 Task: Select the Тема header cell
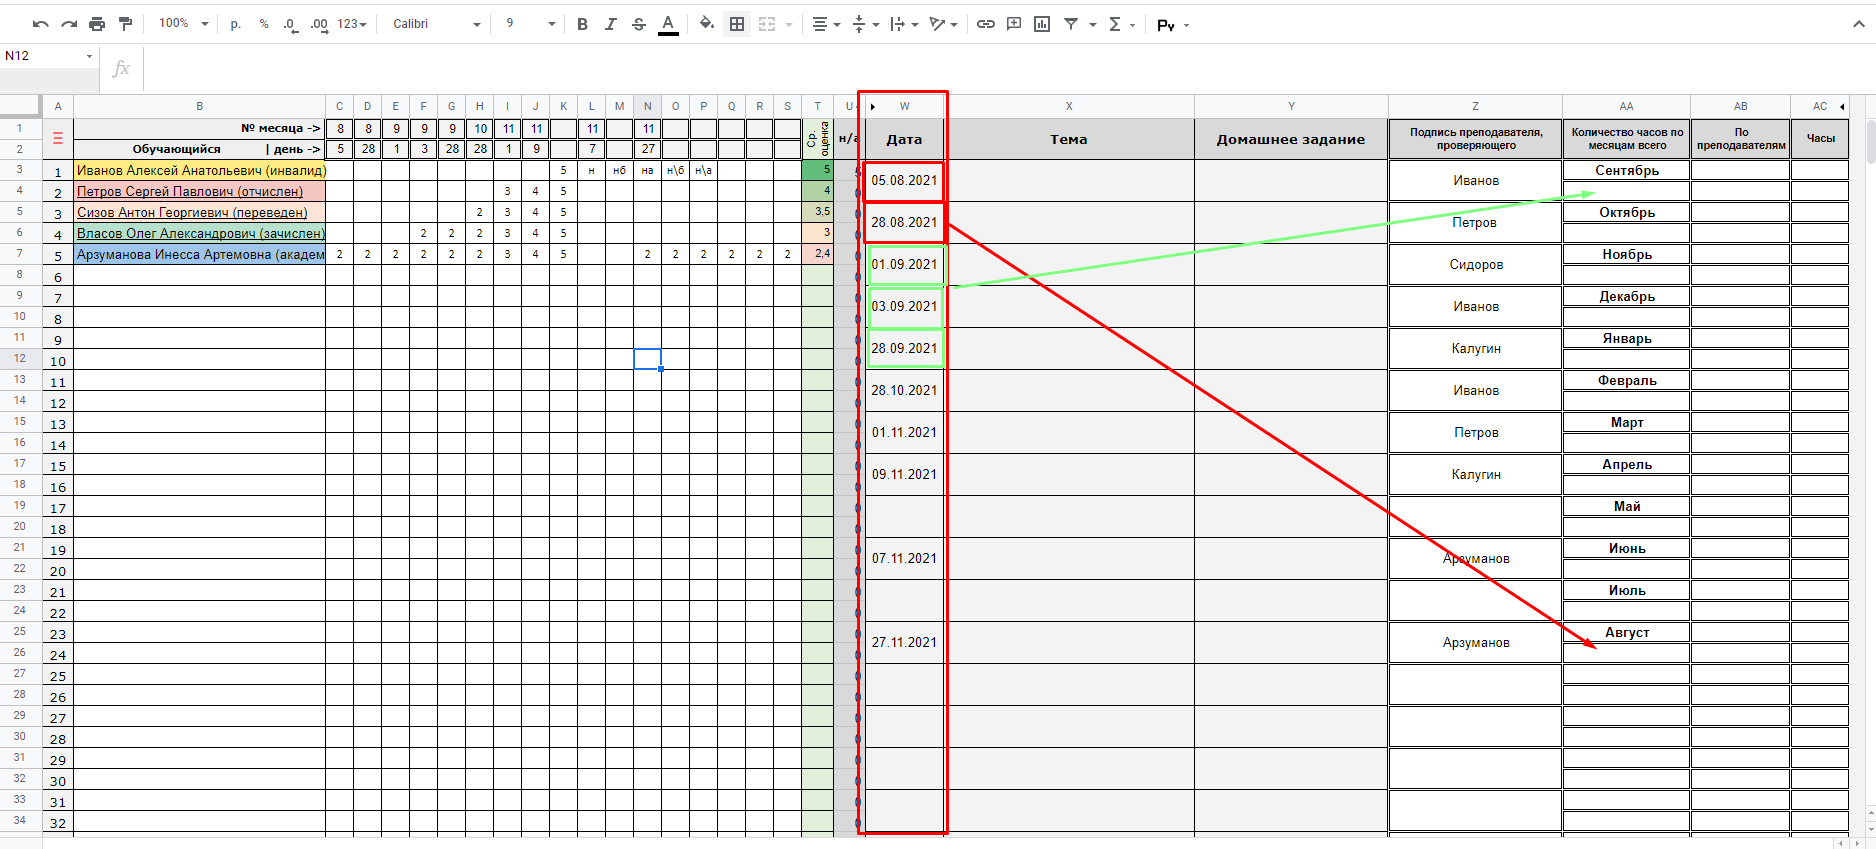click(1069, 139)
